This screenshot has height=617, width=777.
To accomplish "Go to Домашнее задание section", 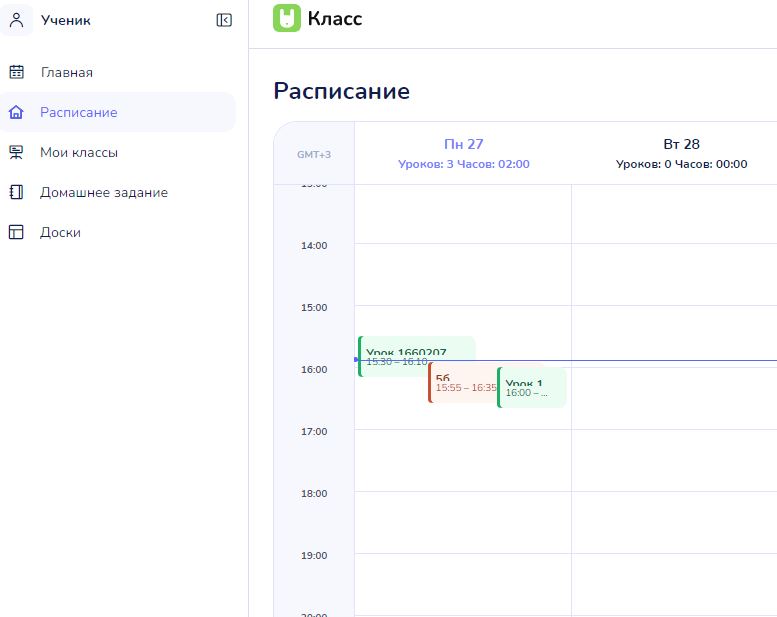I will click(117, 192).
